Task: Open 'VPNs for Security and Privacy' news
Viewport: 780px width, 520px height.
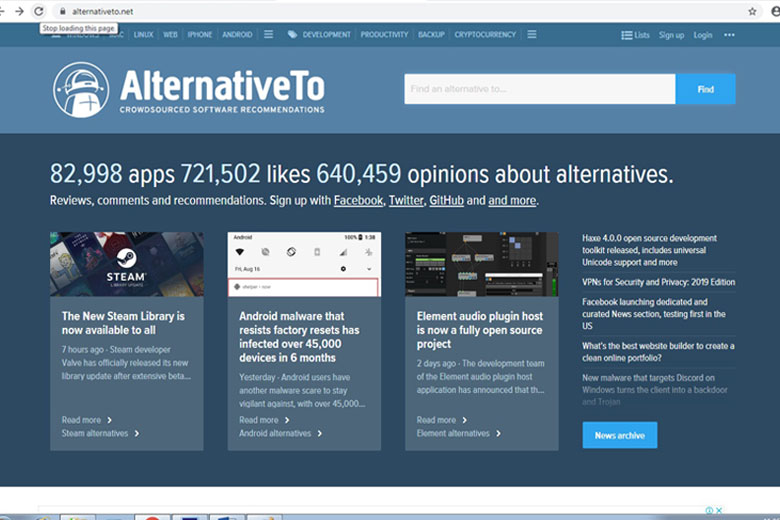Action: click(x=658, y=282)
